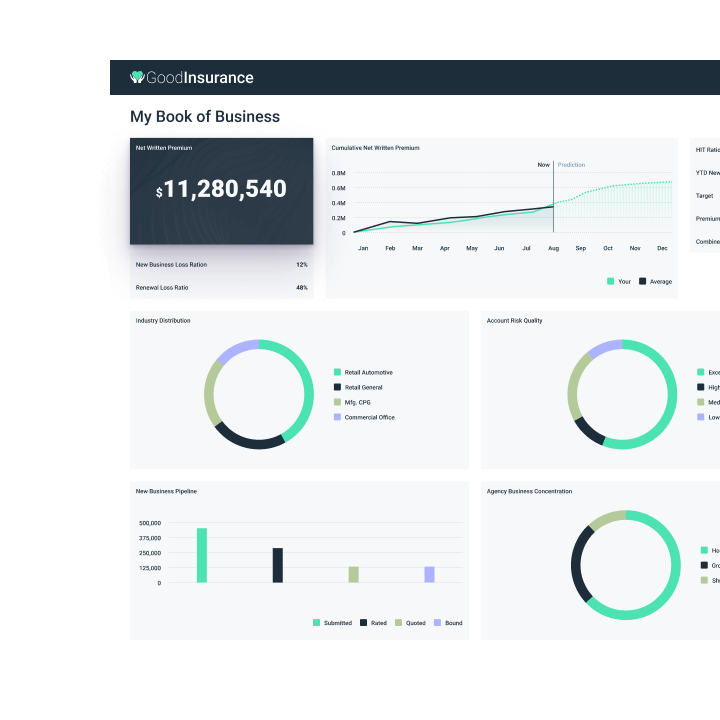Toggle the Mfg. CPG legend swatch
The width and height of the screenshot is (720, 720).
[x=338, y=402]
